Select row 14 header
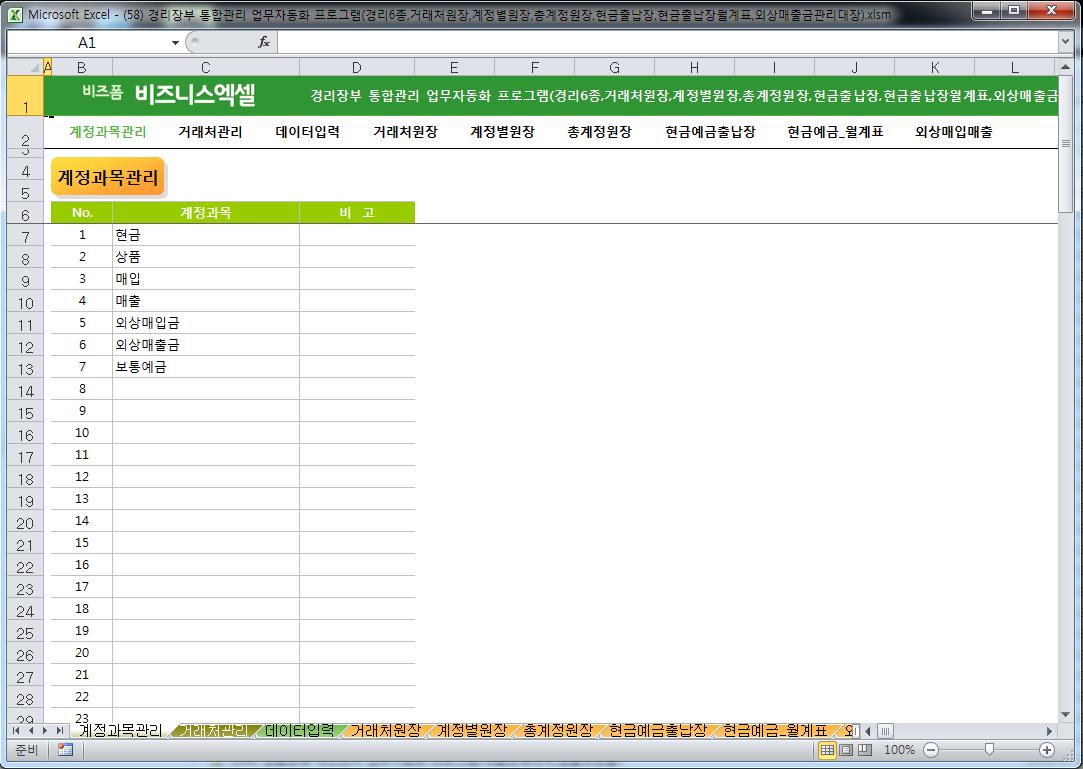 click(x=25, y=391)
